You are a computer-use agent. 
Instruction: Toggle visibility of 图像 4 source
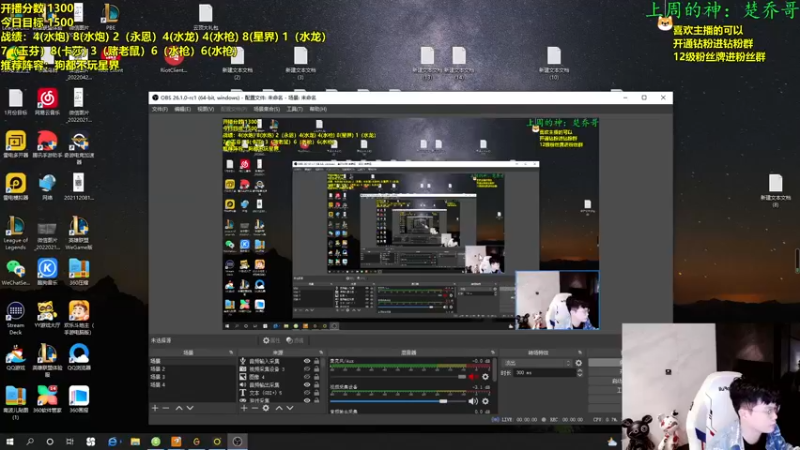pyautogui.click(x=307, y=377)
